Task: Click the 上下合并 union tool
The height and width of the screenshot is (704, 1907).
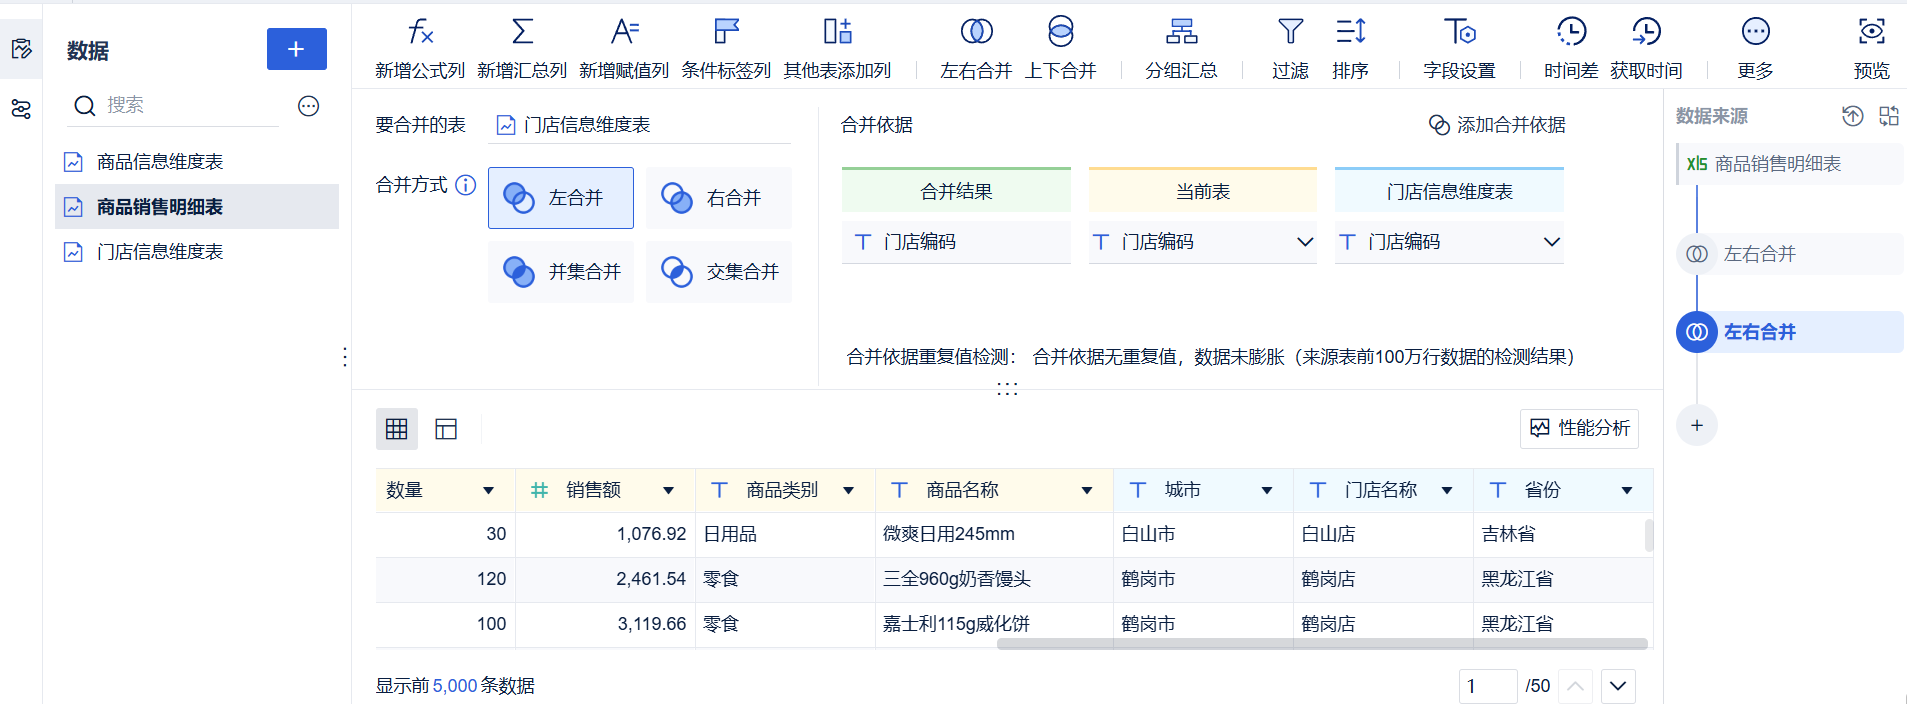Action: tap(1060, 33)
